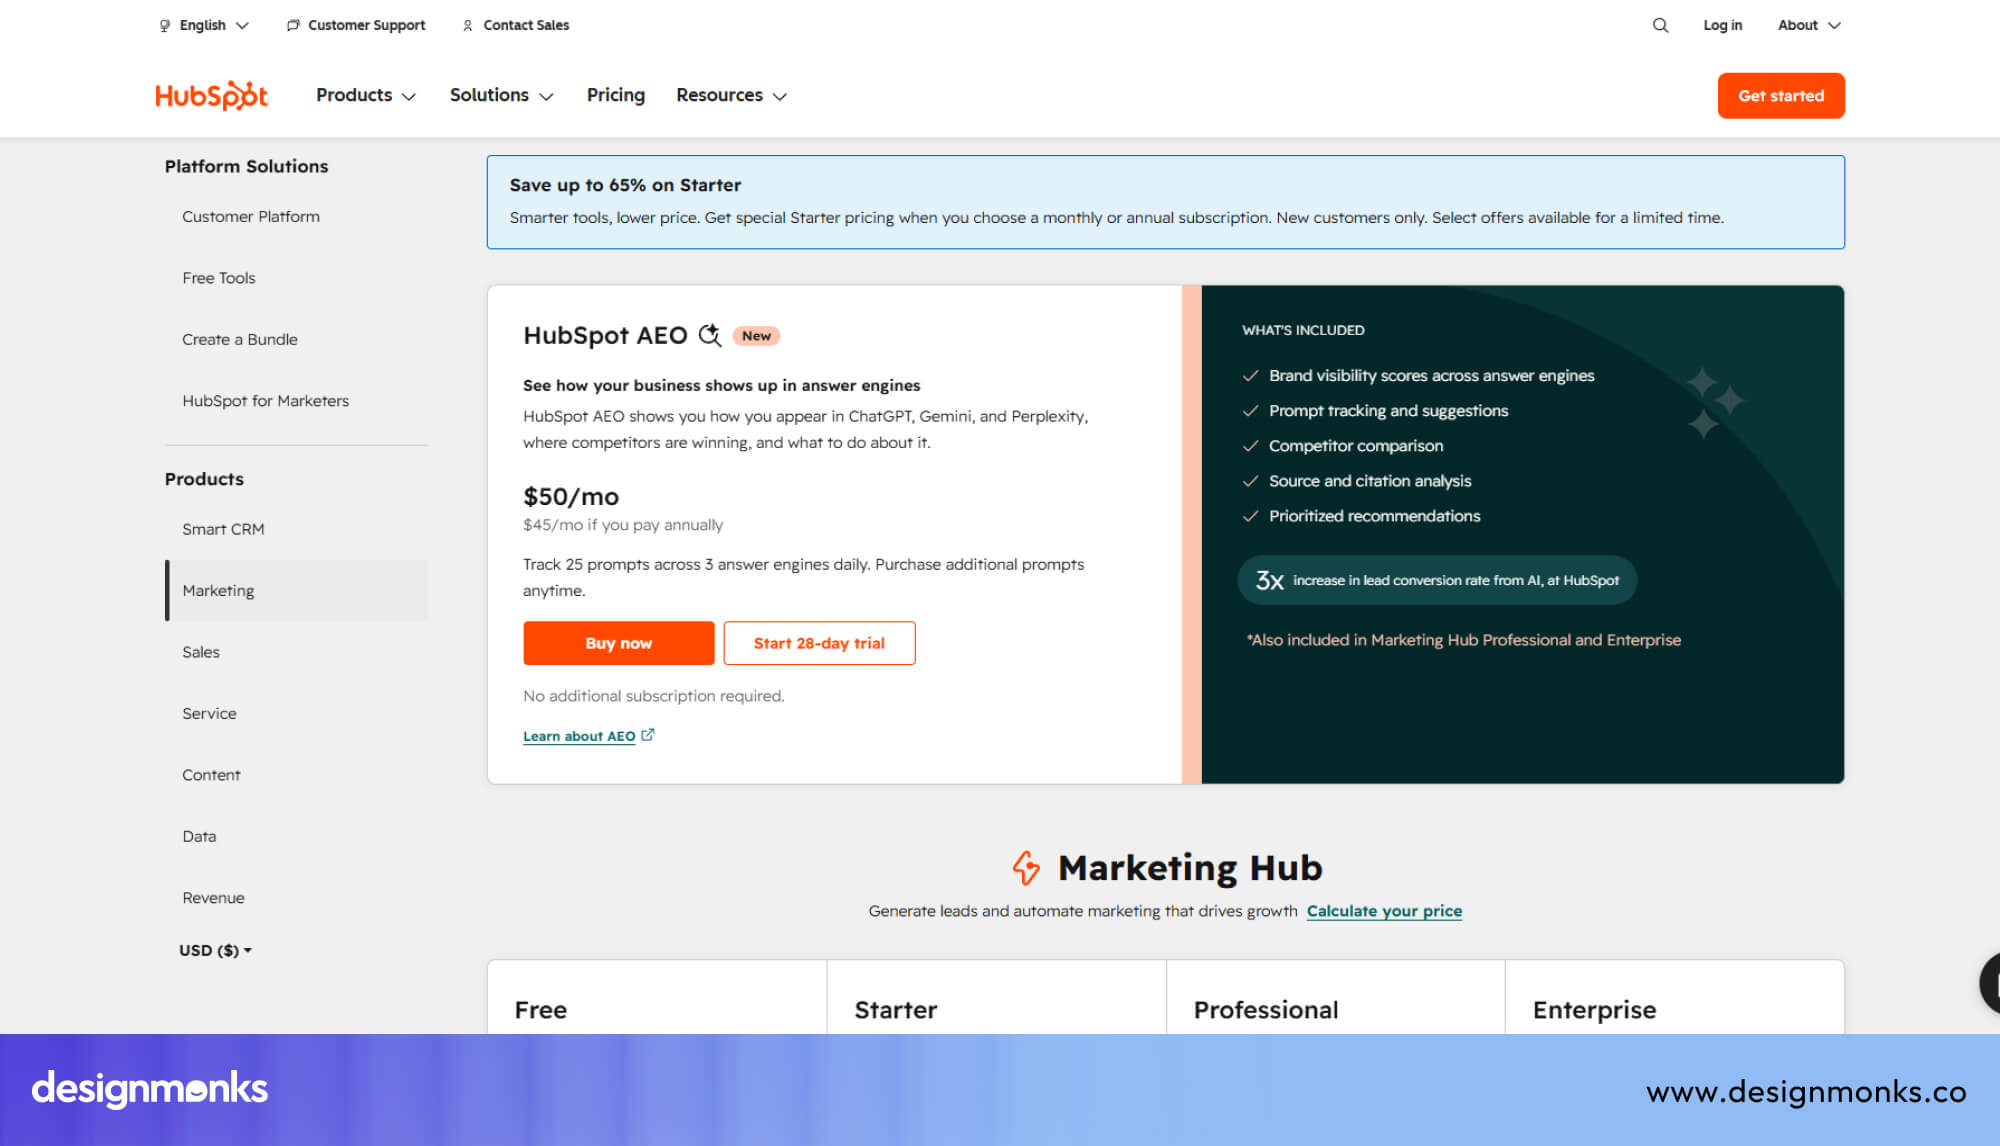Select Marketing in the Products sidebar

click(x=296, y=590)
